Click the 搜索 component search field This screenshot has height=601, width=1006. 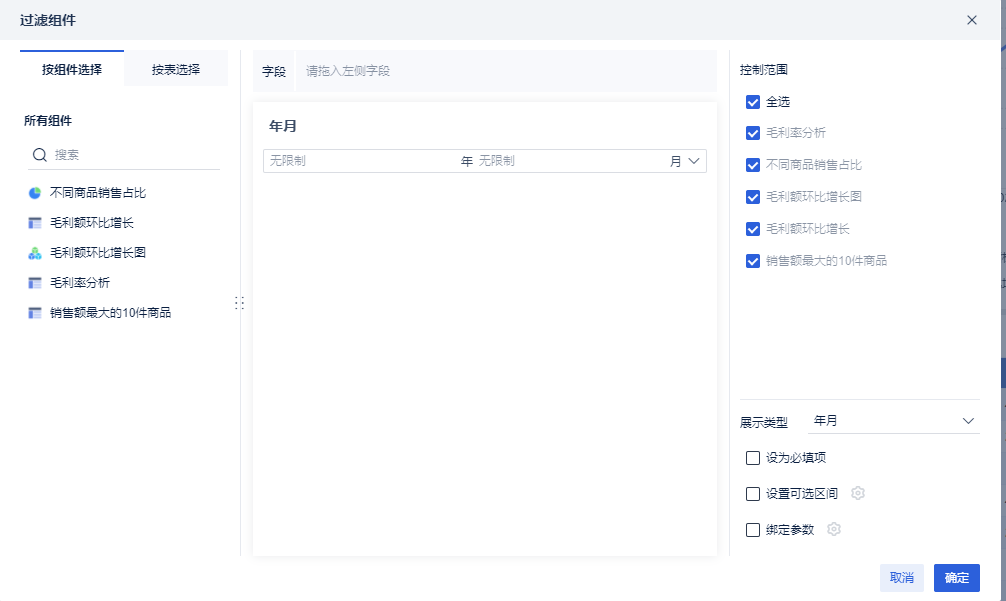[135, 155]
